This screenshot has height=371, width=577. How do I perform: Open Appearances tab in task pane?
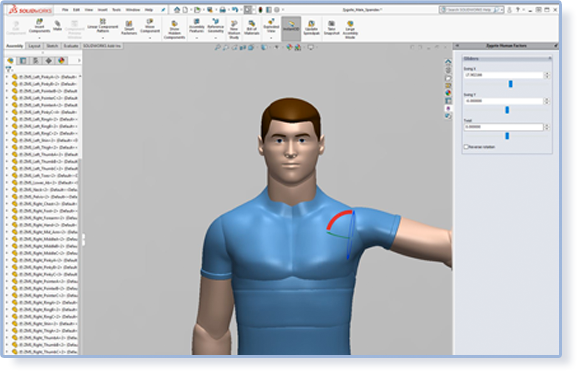(448, 93)
